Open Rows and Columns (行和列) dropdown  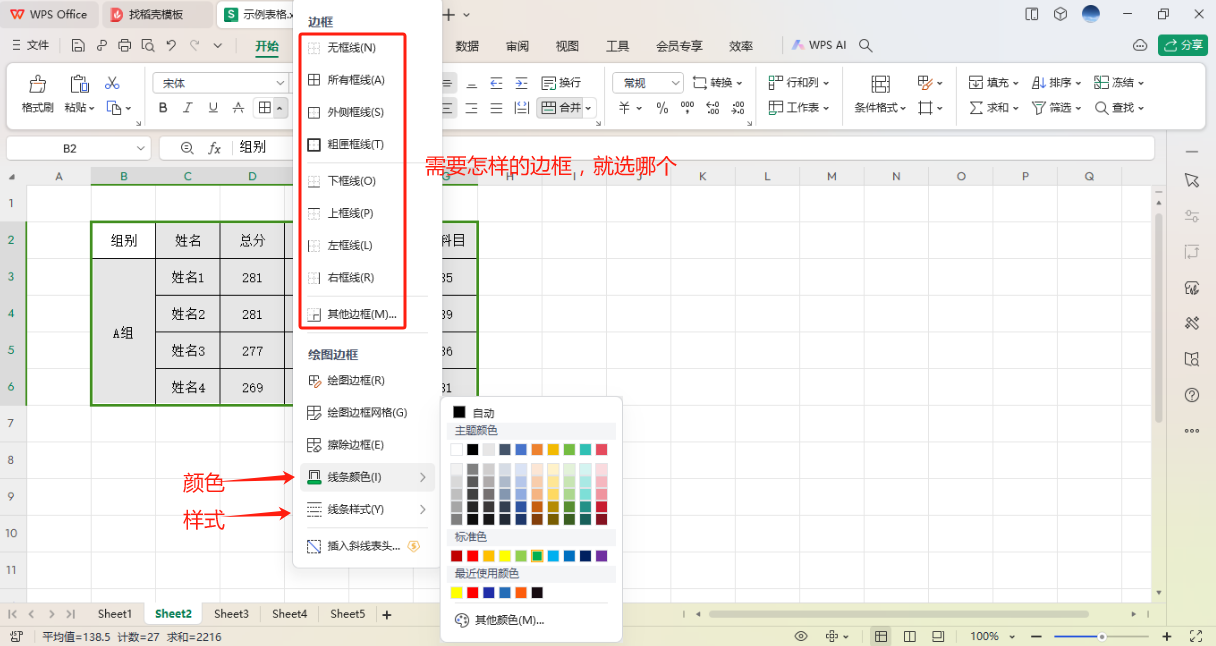[800, 83]
